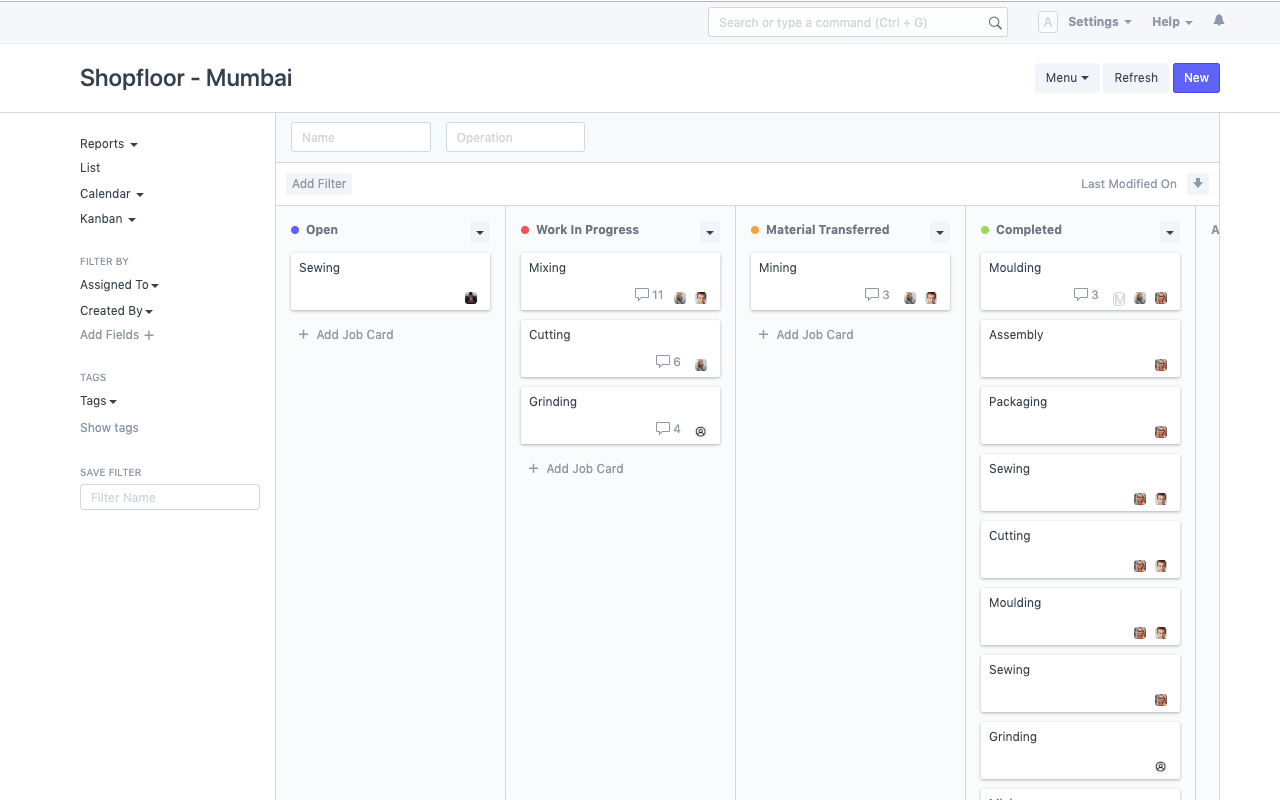Image resolution: width=1280 pixels, height=800 pixels.
Task: Toggle sort direction arrow button
Action: pos(1197,184)
